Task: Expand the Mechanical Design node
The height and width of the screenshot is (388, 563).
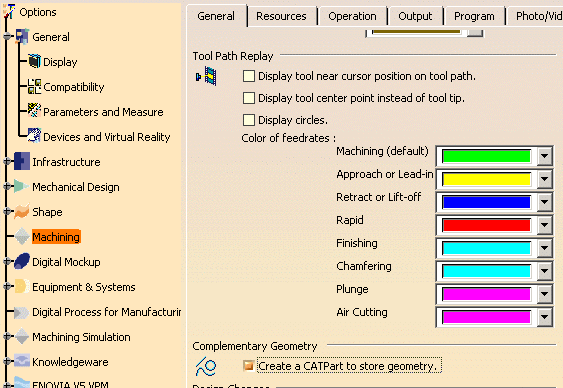Action: pos(7,186)
